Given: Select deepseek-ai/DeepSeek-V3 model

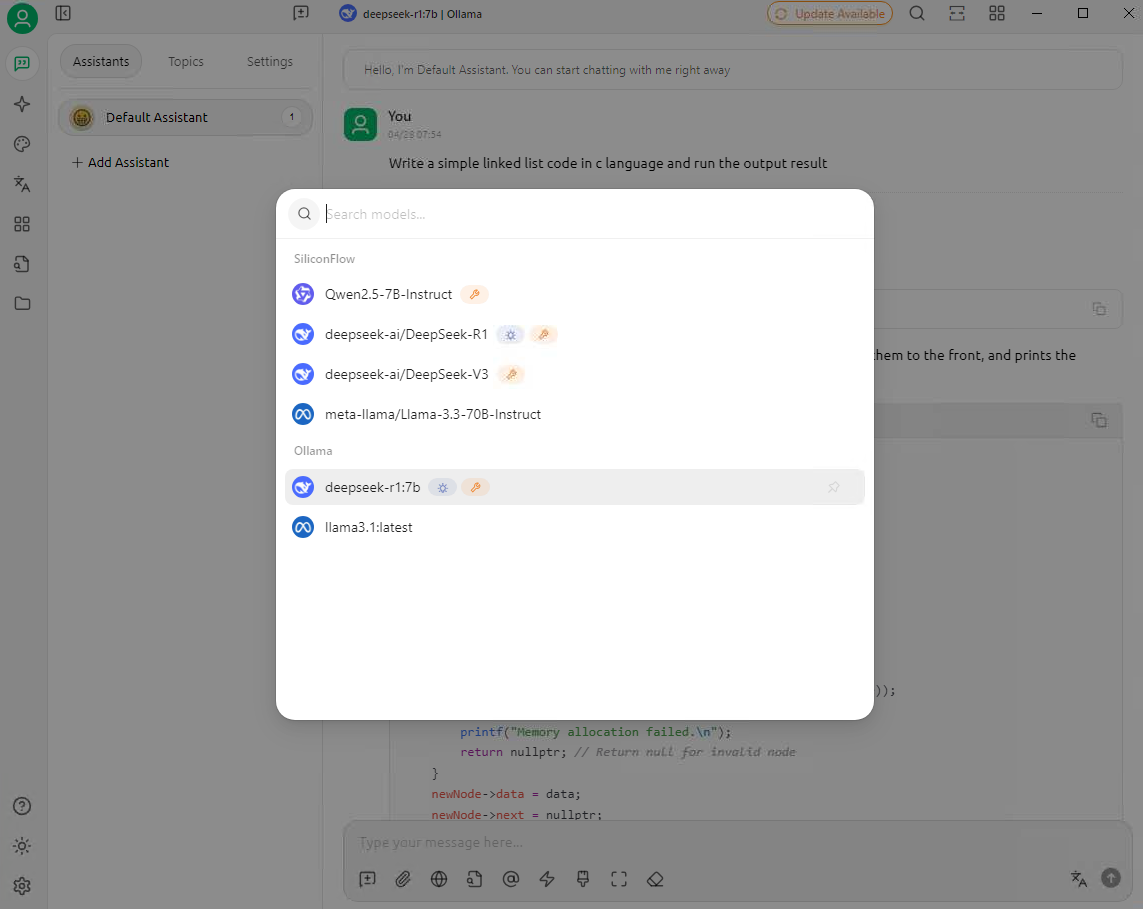Looking at the screenshot, I should 574,375.
